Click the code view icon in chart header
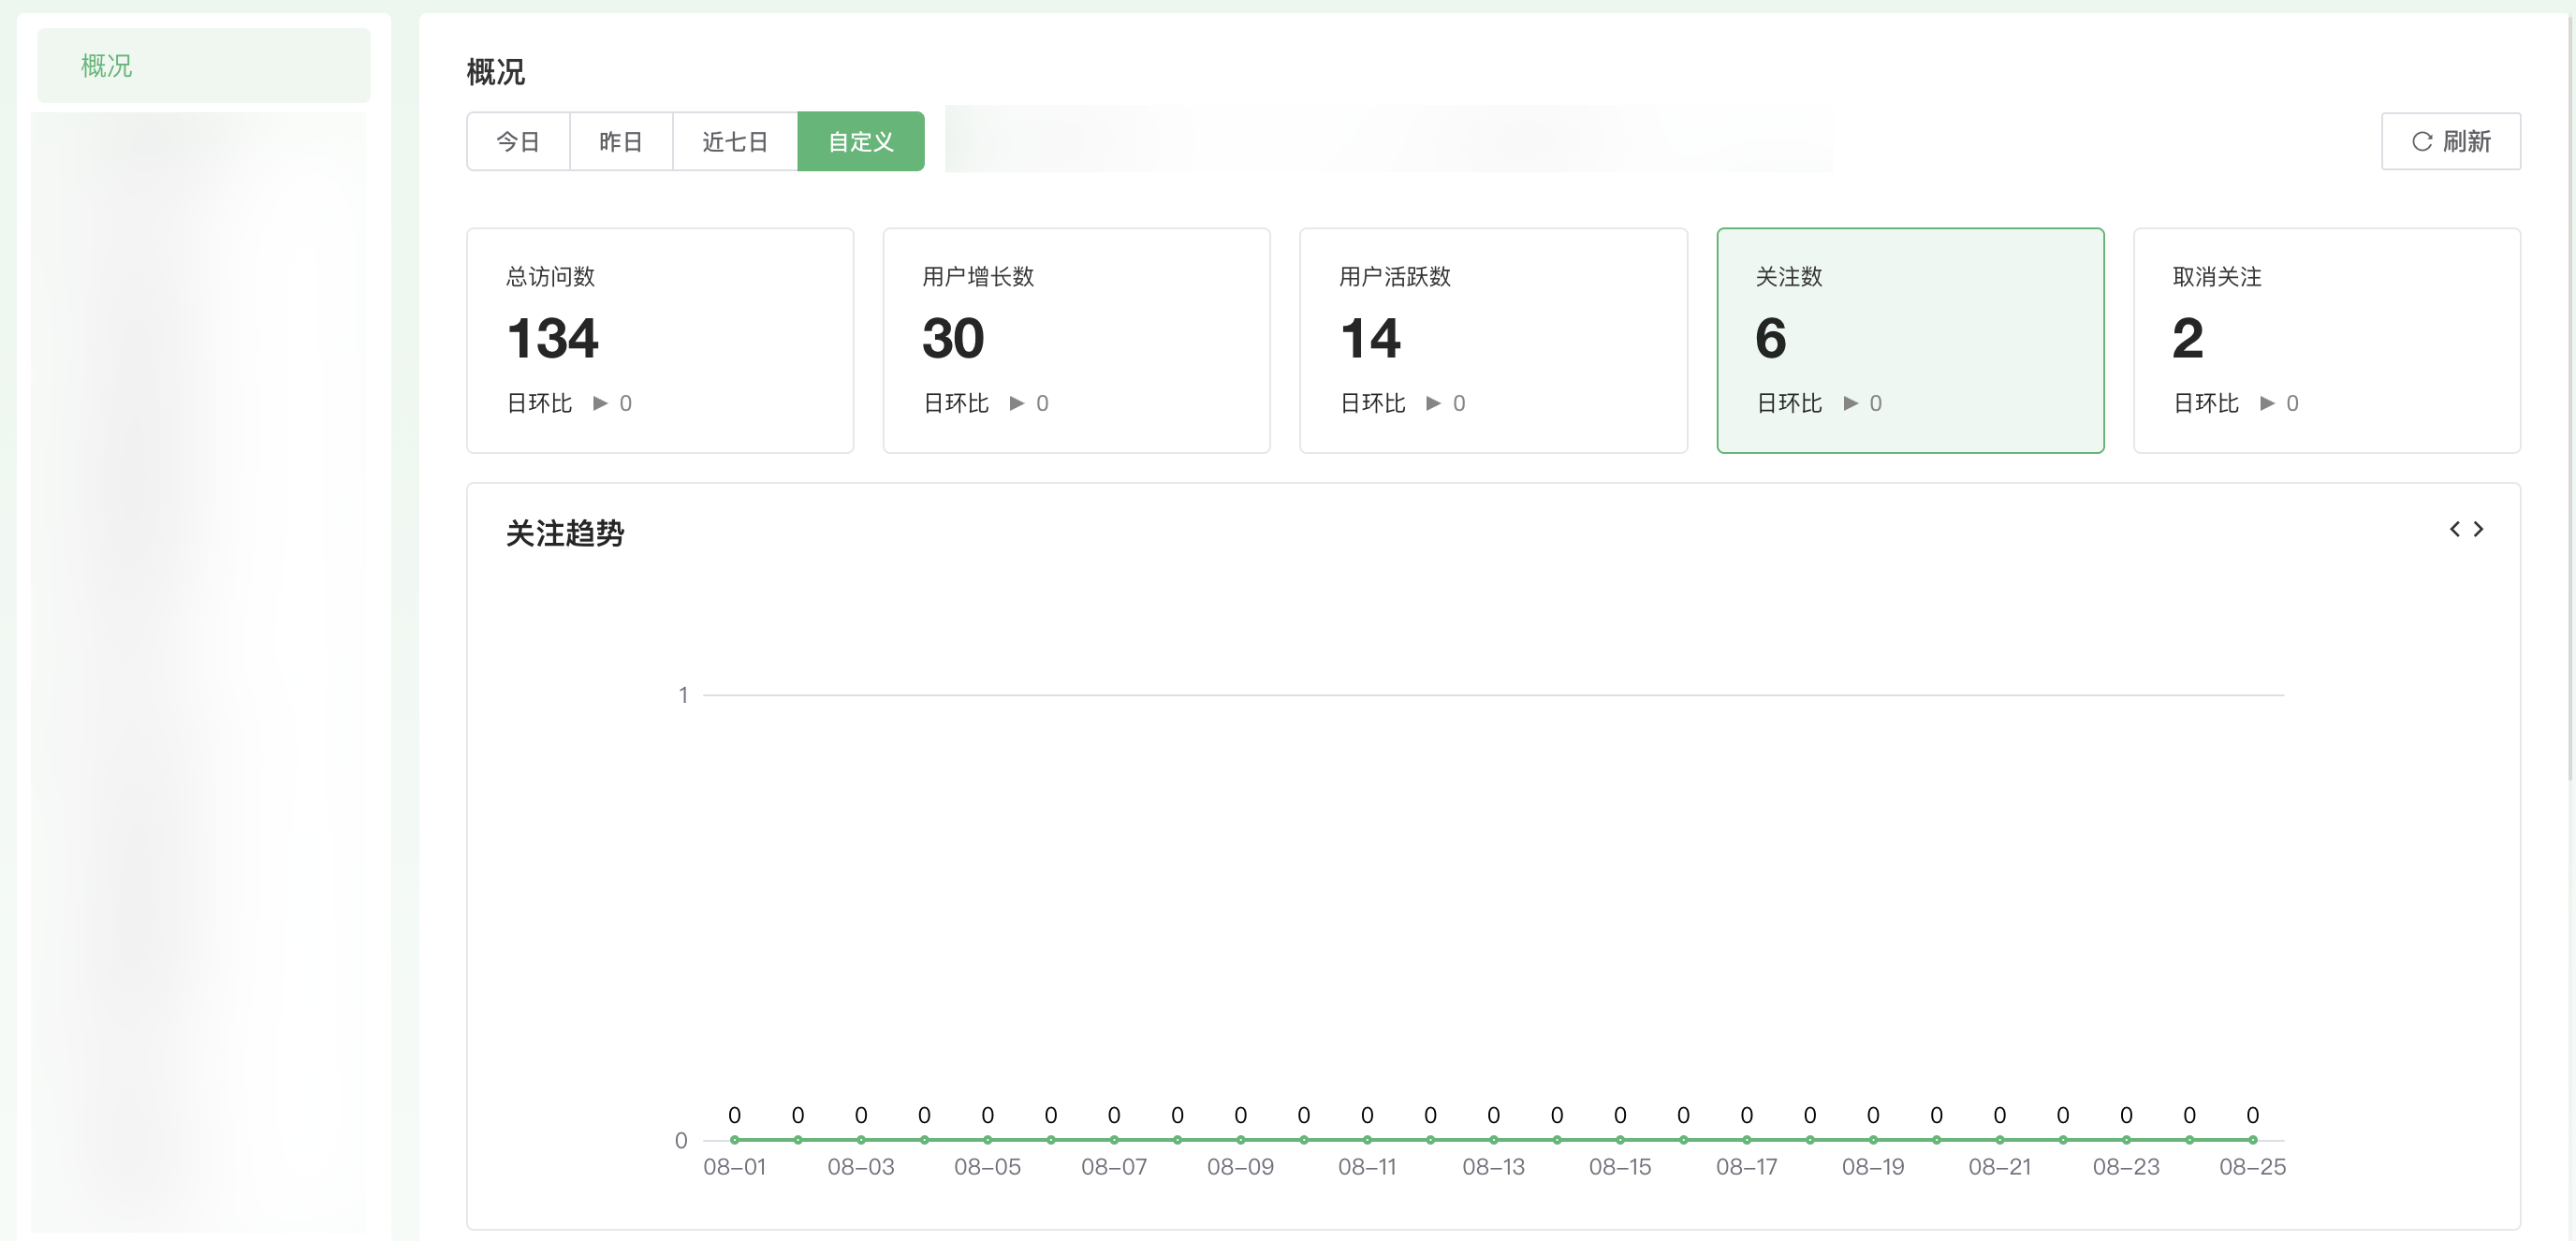The width and height of the screenshot is (2576, 1241). tap(2466, 529)
